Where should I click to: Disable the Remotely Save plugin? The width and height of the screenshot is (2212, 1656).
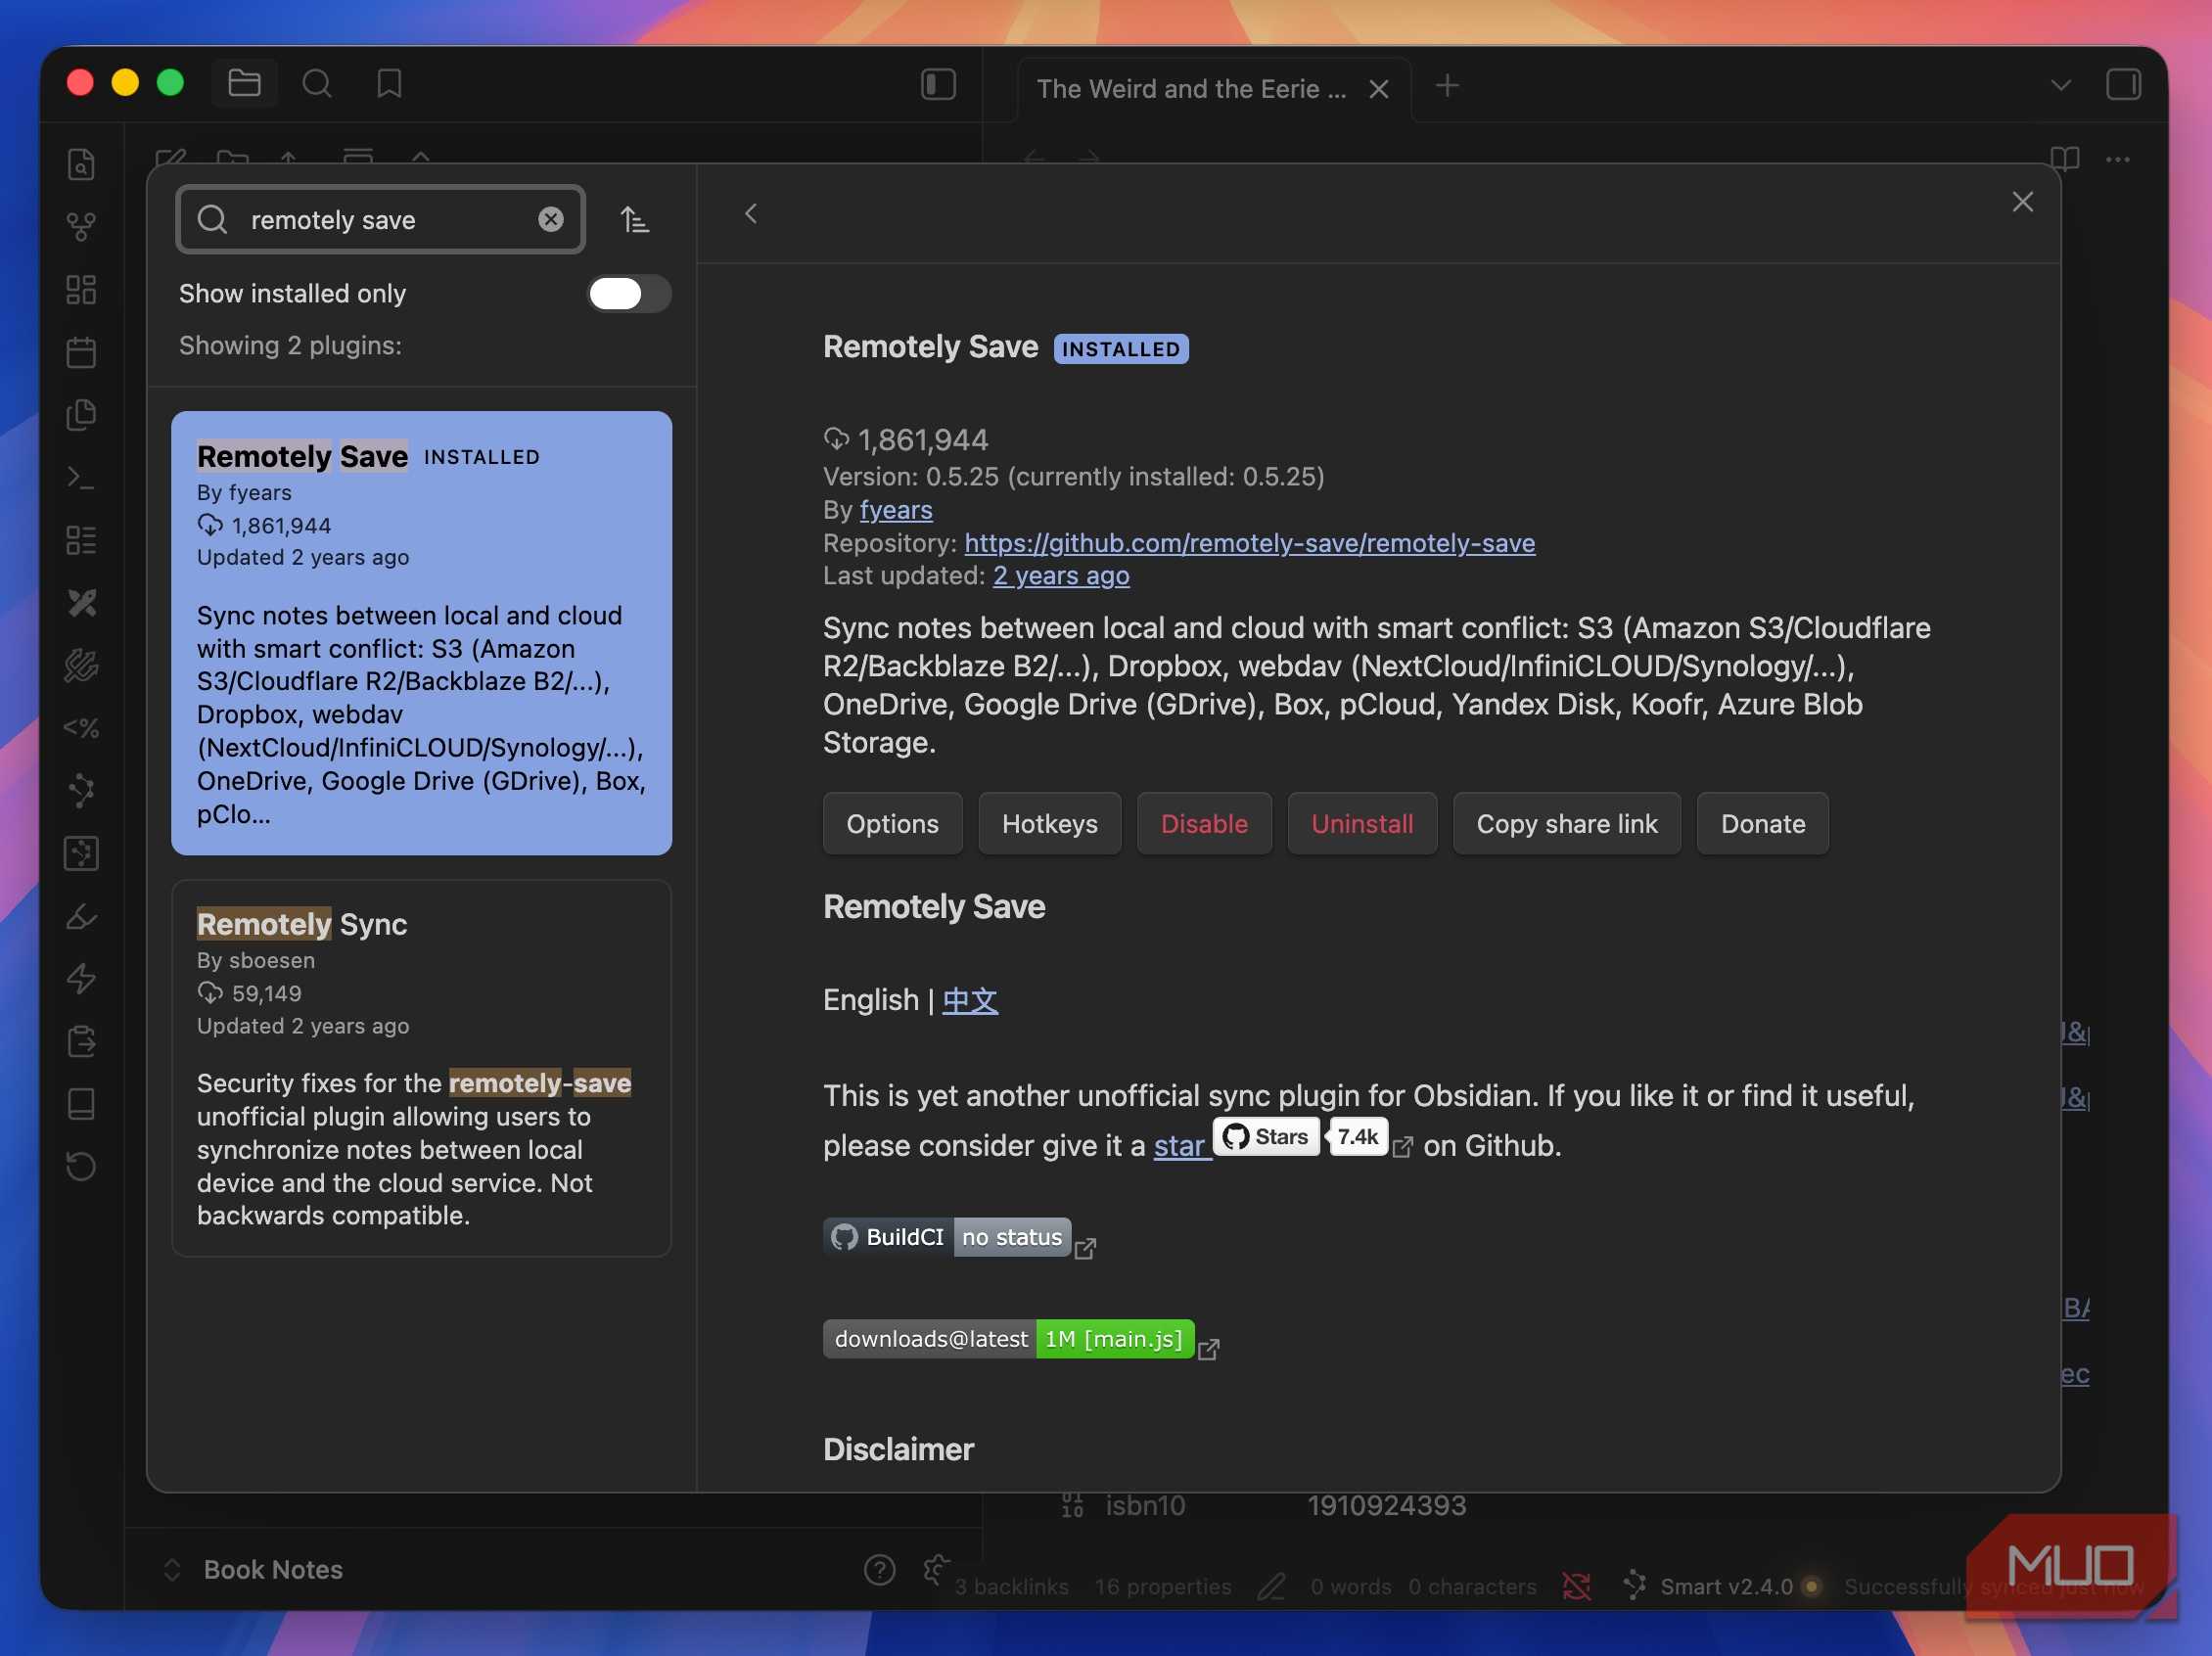click(x=1204, y=823)
